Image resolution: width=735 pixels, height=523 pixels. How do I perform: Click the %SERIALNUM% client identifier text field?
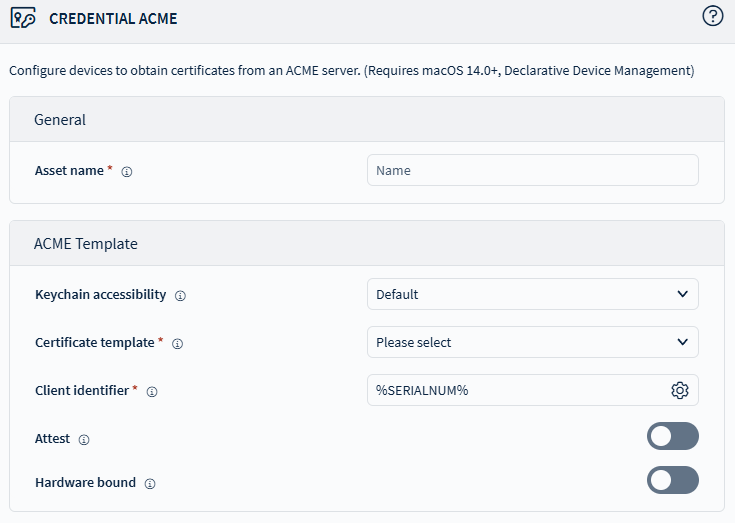click(x=515, y=390)
